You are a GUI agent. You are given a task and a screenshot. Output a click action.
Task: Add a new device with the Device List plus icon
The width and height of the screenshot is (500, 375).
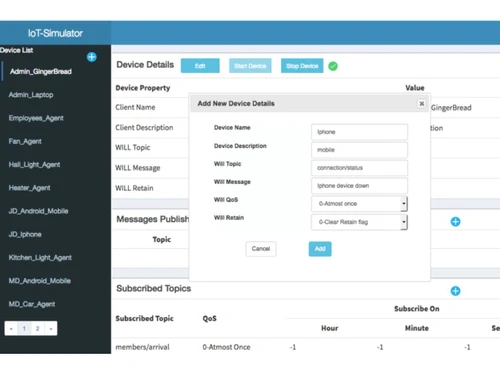pyautogui.click(x=92, y=57)
